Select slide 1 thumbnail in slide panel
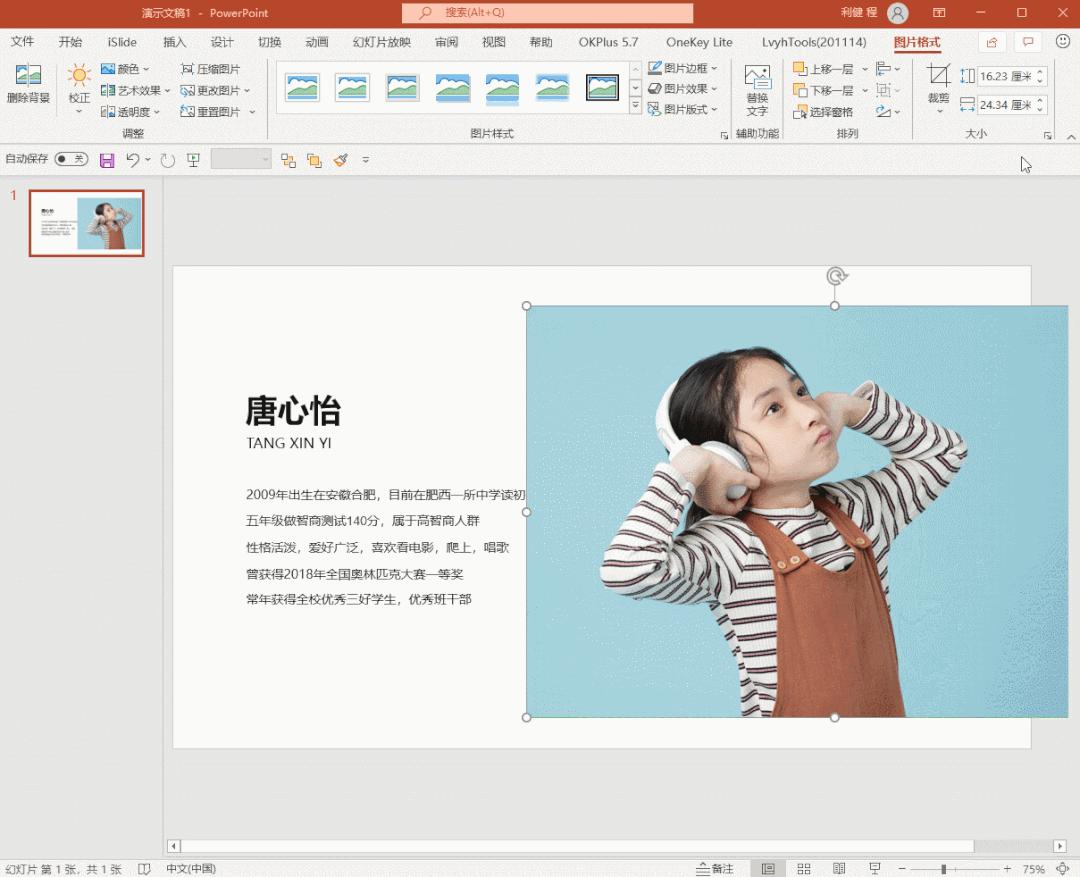This screenshot has height=877, width=1080. [x=86, y=222]
